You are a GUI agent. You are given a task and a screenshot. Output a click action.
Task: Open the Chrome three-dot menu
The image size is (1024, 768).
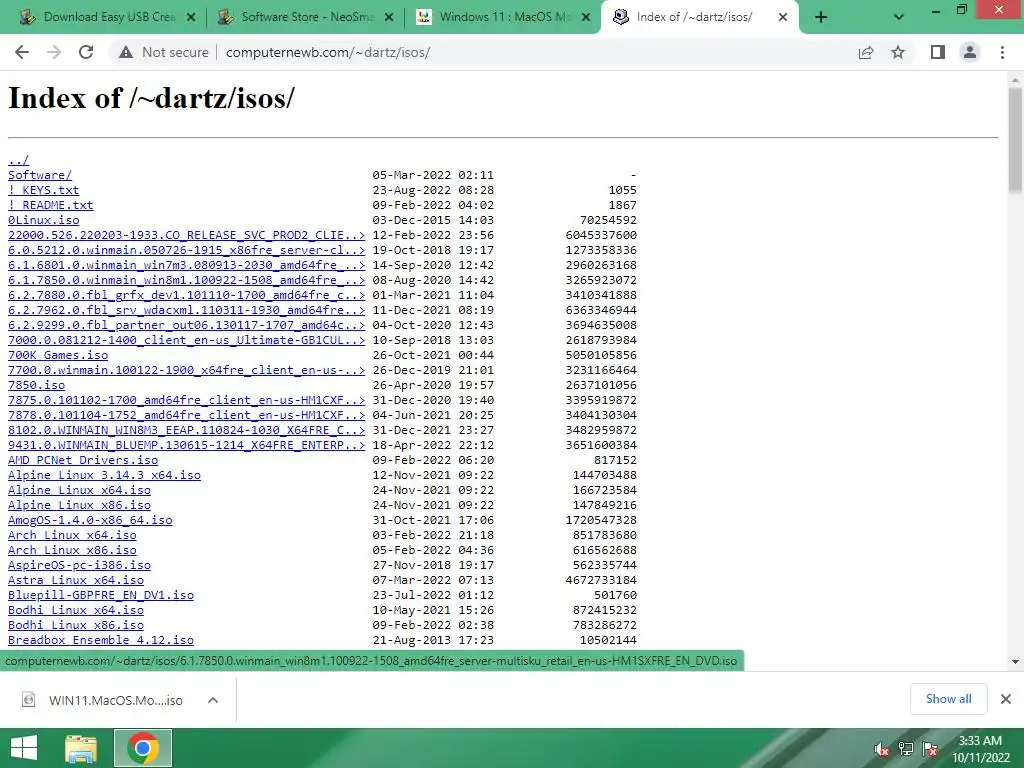point(1002,52)
